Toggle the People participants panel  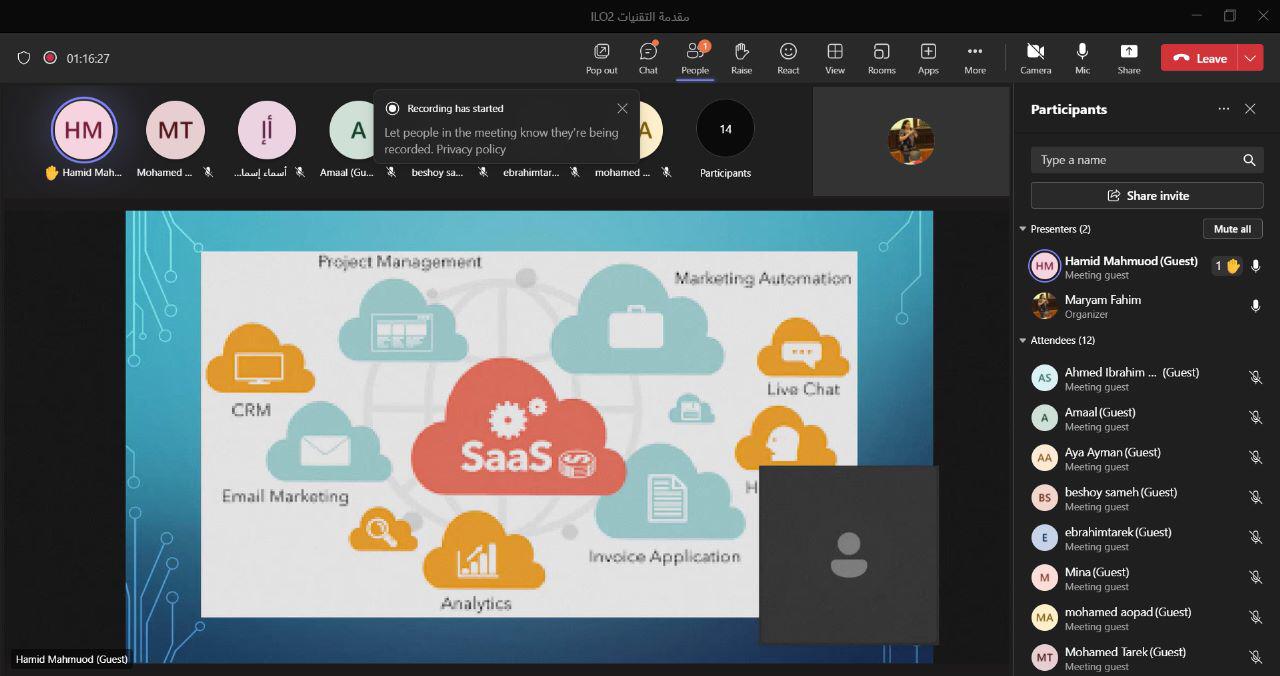(x=694, y=58)
